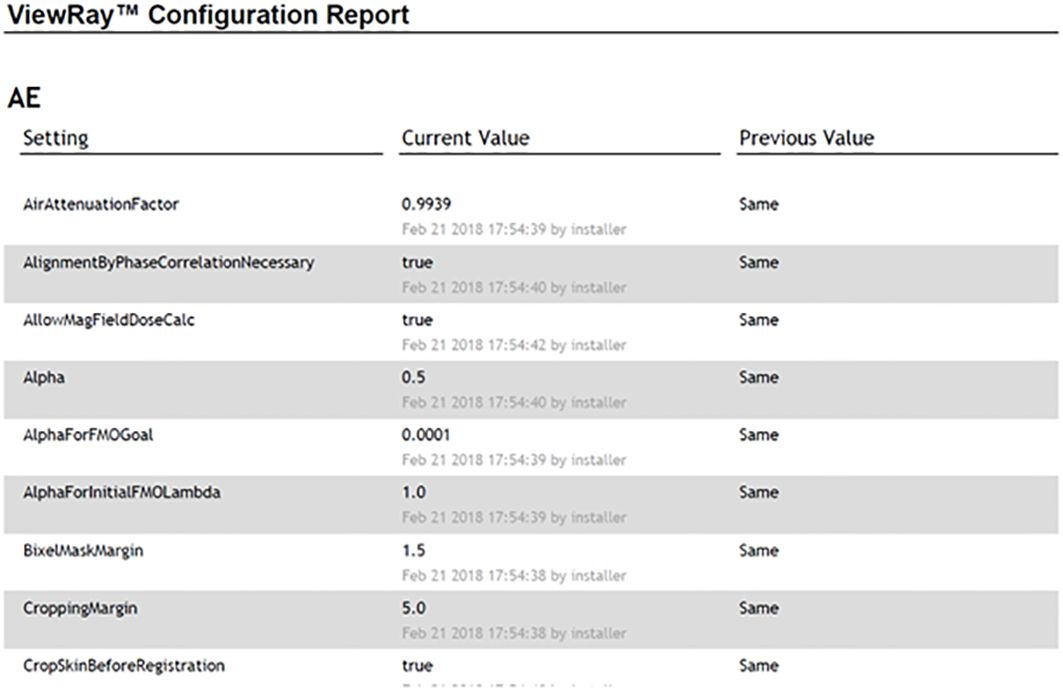Select Same in the CroppingMargin row
1063x691 pixels.
pos(759,608)
